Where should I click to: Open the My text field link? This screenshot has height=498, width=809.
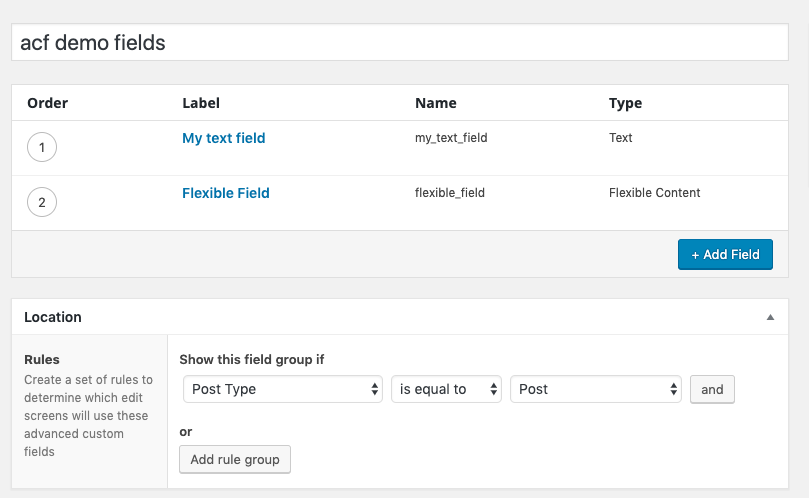[x=224, y=138]
